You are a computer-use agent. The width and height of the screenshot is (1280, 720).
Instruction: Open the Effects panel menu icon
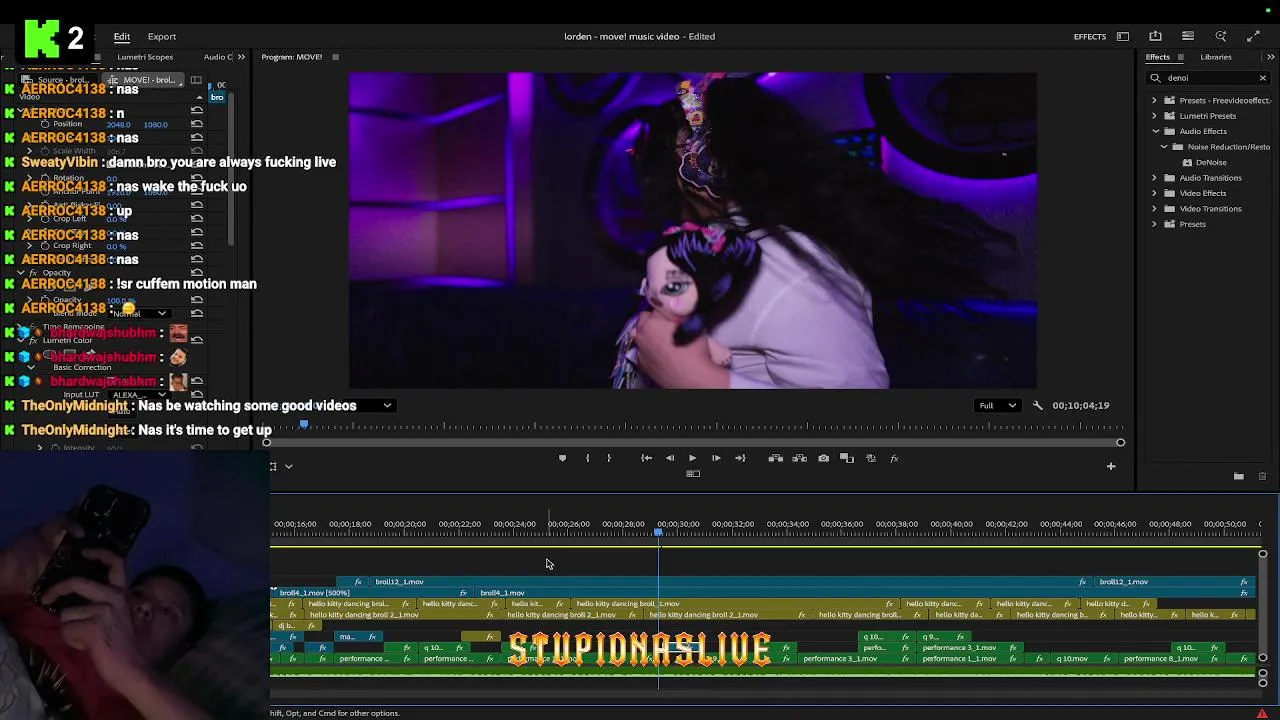pyautogui.click(x=1181, y=57)
